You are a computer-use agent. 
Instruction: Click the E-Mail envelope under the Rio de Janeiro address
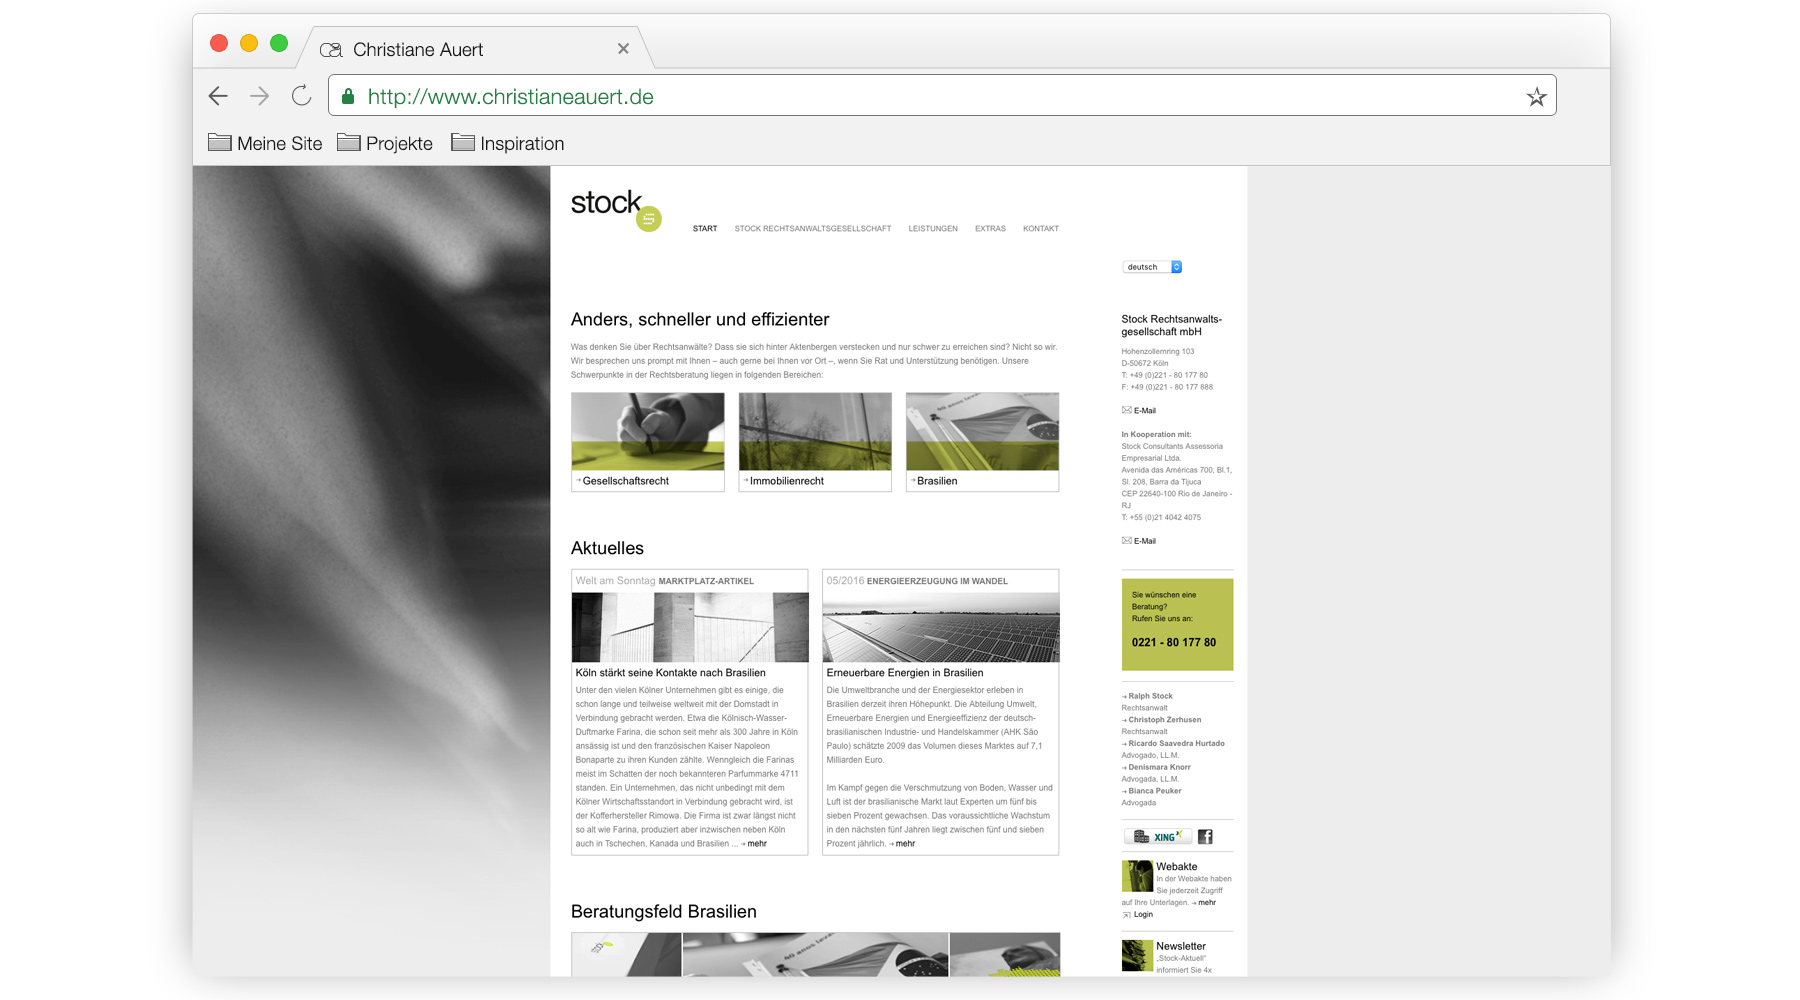click(1126, 540)
